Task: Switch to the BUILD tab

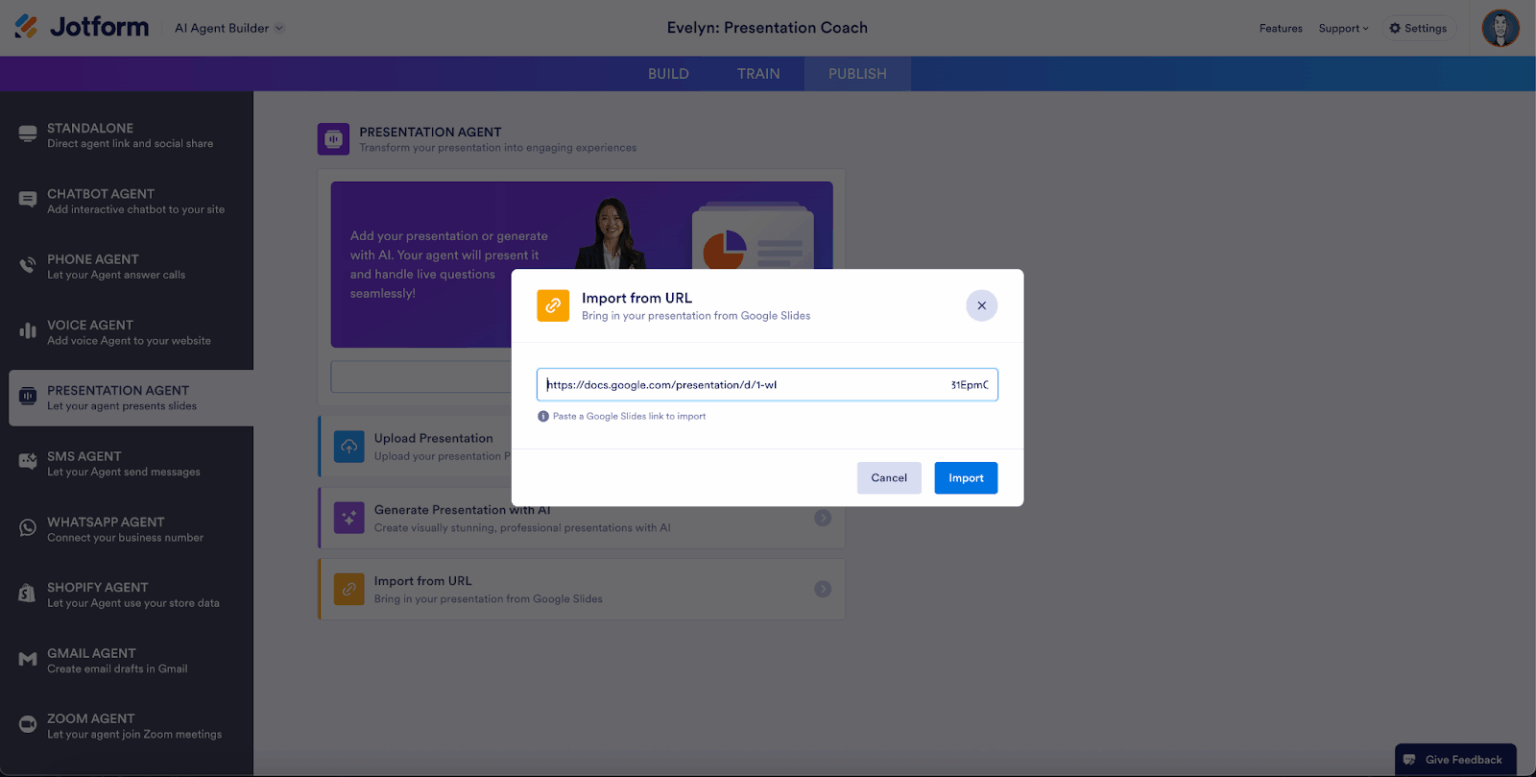Action: [668, 73]
